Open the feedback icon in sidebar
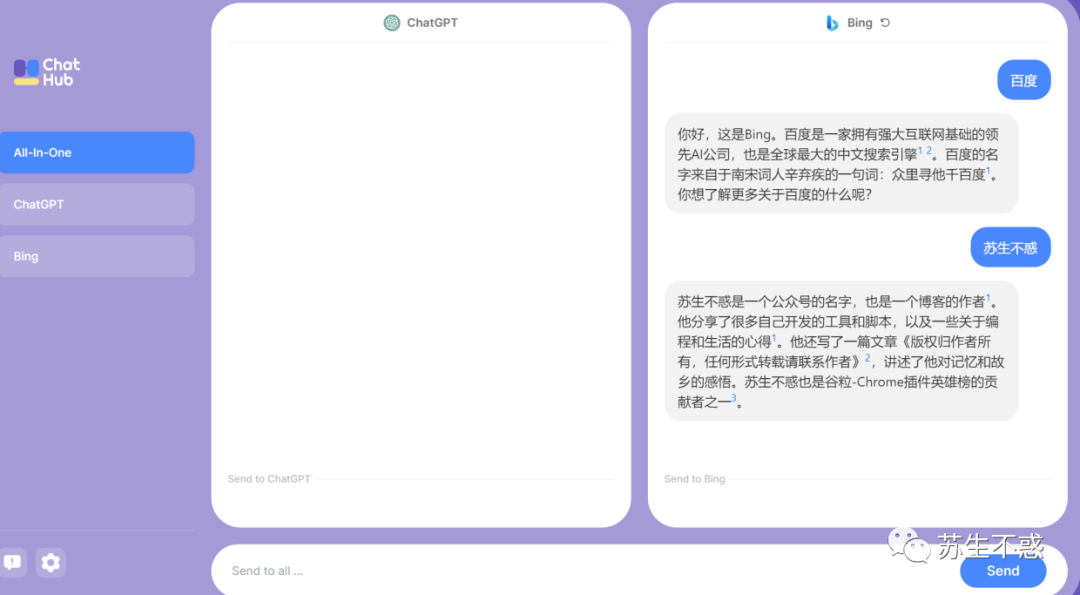This screenshot has height=595, width=1080. click(x=13, y=563)
